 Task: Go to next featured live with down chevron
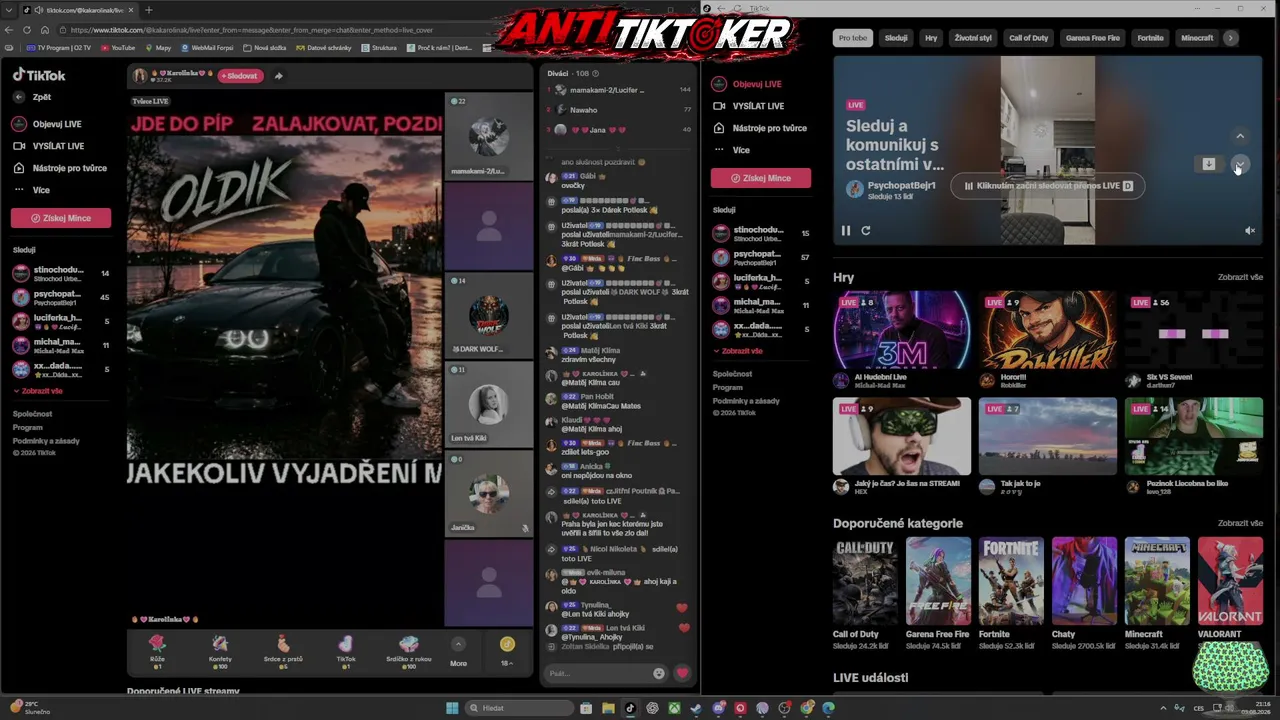pyautogui.click(x=1240, y=164)
